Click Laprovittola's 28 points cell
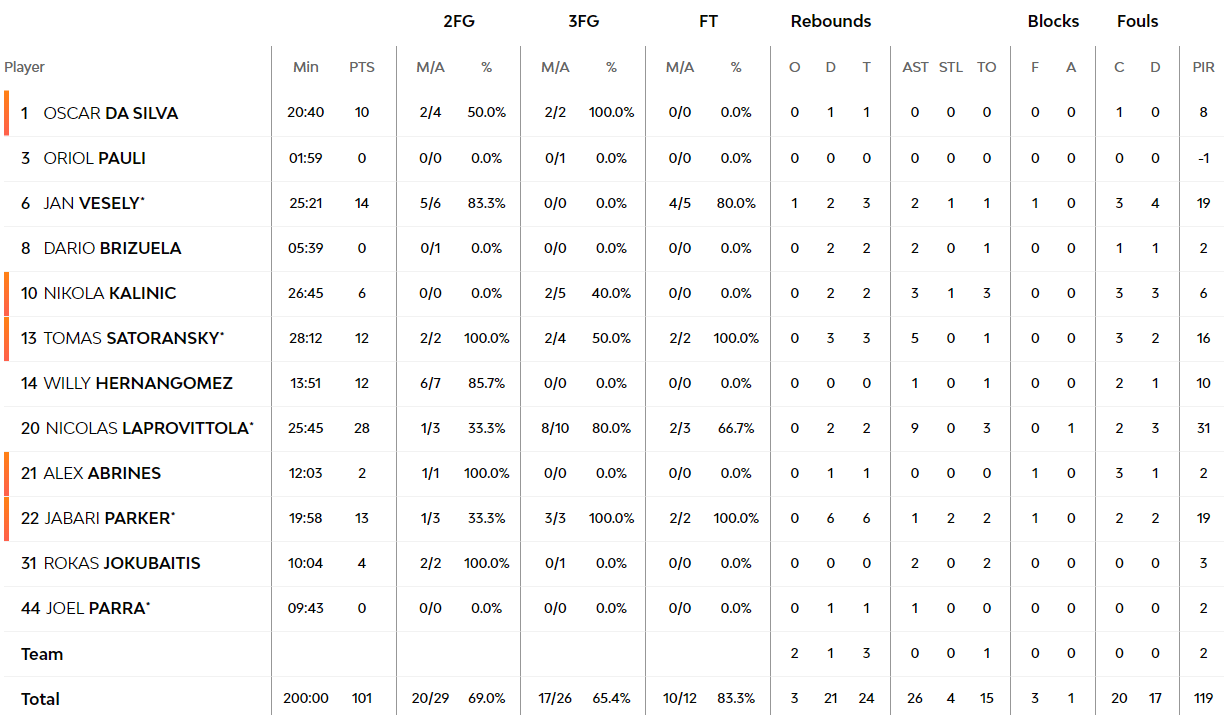 362,428
